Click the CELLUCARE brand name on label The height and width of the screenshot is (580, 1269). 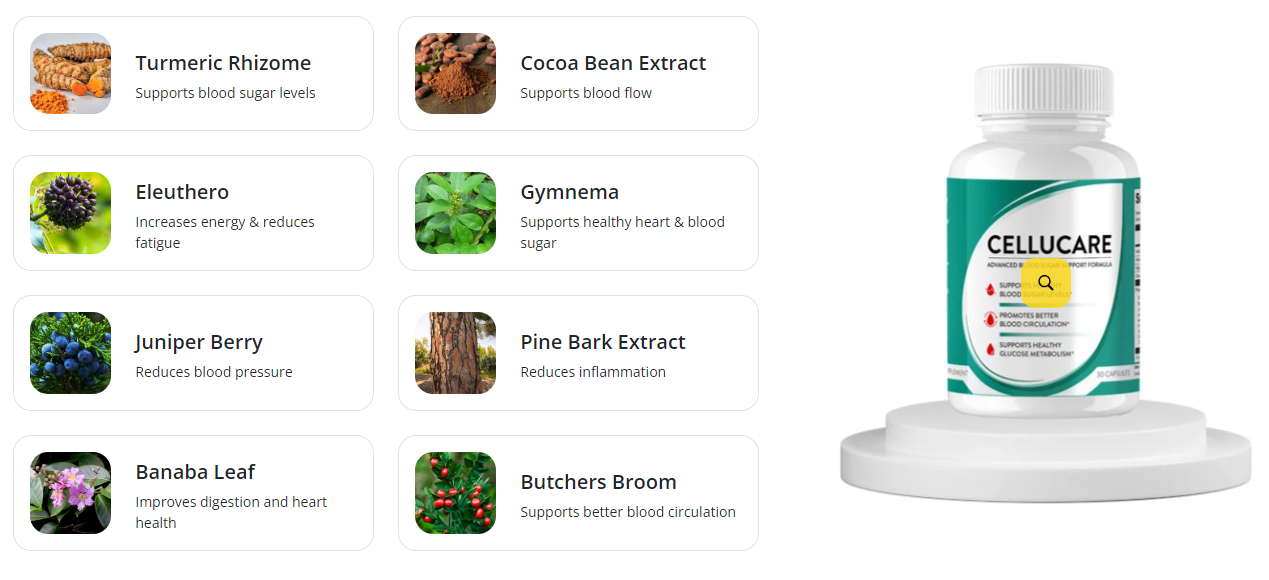[1049, 245]
